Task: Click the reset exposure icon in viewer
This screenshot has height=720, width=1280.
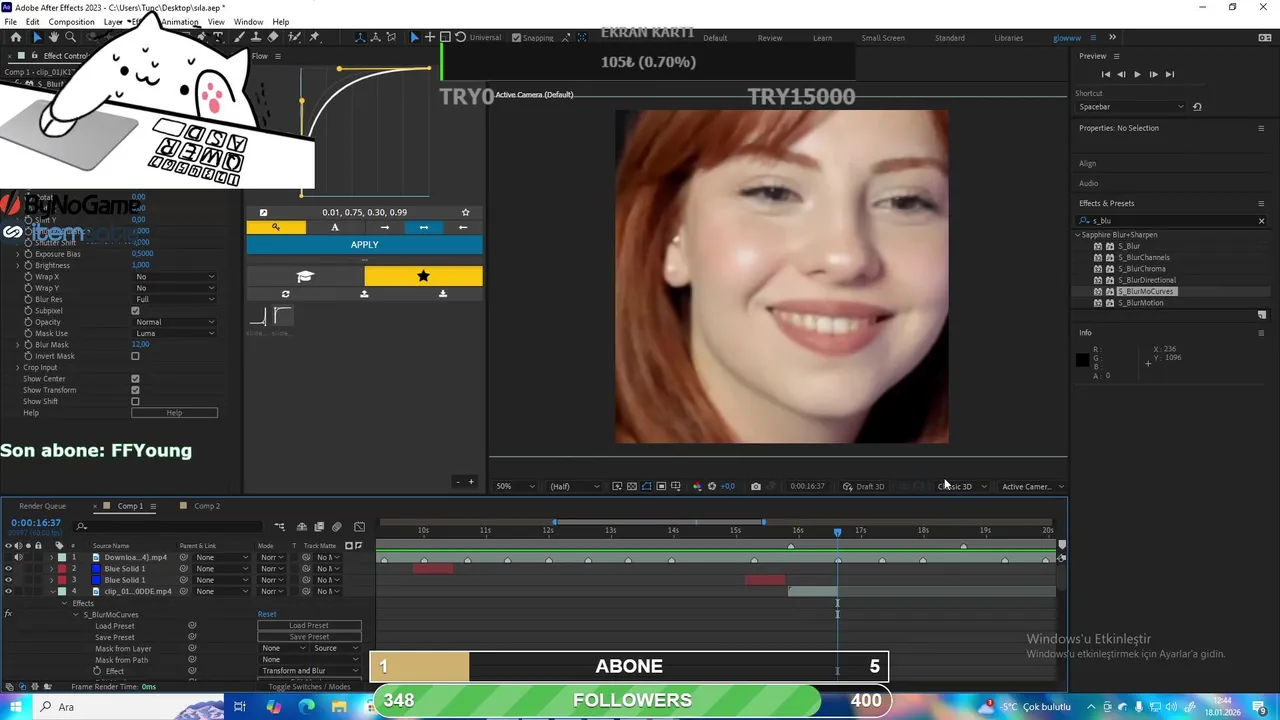Action: (712, 486)
